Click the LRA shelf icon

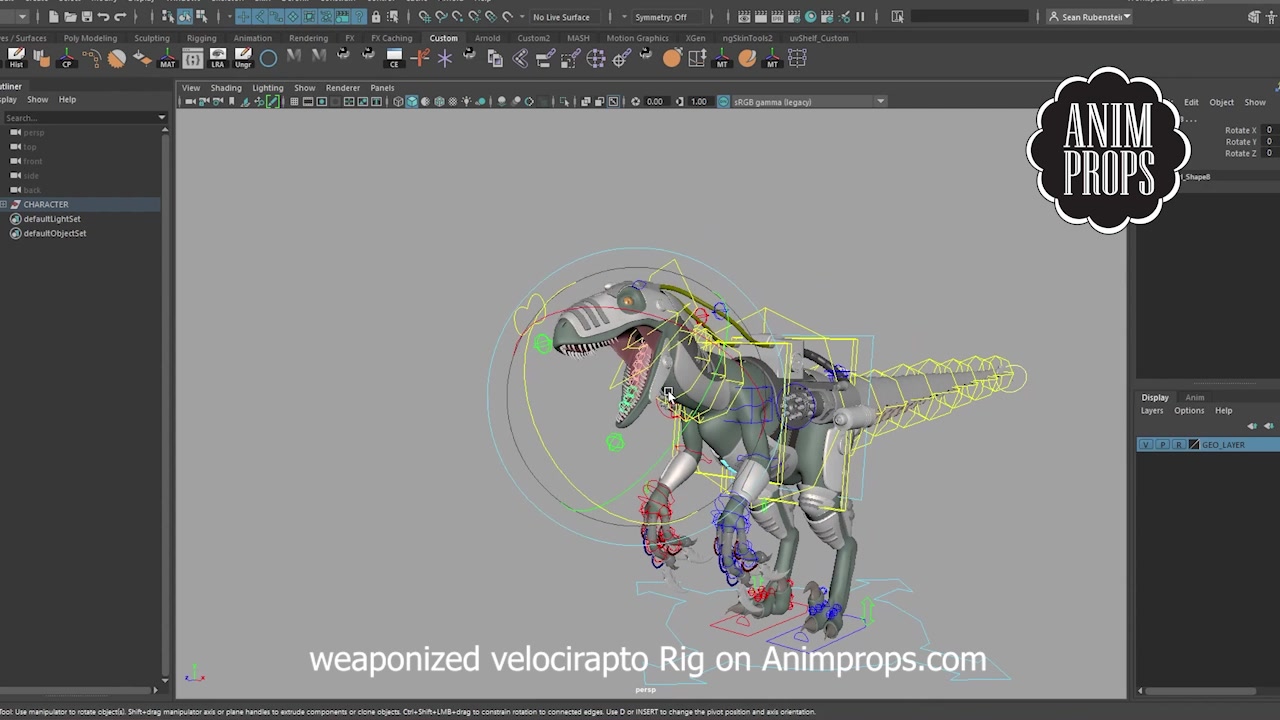pyautogui.click(x=218, y=58)
